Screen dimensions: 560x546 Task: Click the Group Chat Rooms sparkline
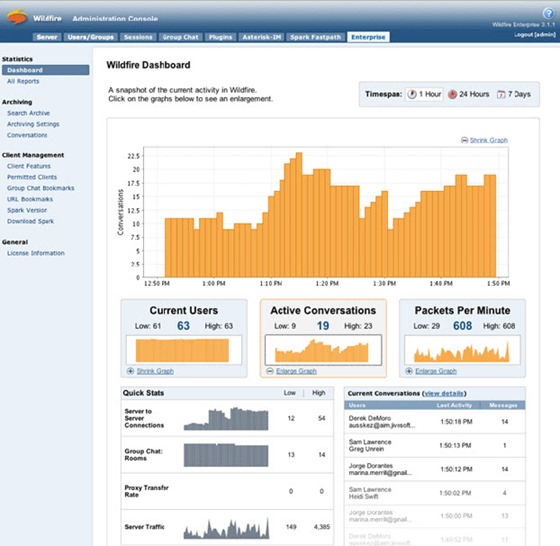pyautogui.click(x=226, y=455)
